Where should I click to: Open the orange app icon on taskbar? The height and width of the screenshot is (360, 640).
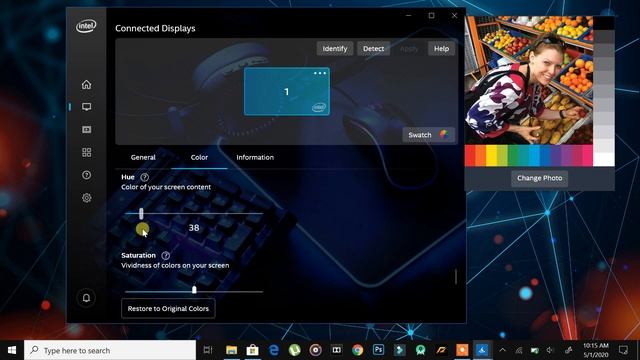[462, 350]
